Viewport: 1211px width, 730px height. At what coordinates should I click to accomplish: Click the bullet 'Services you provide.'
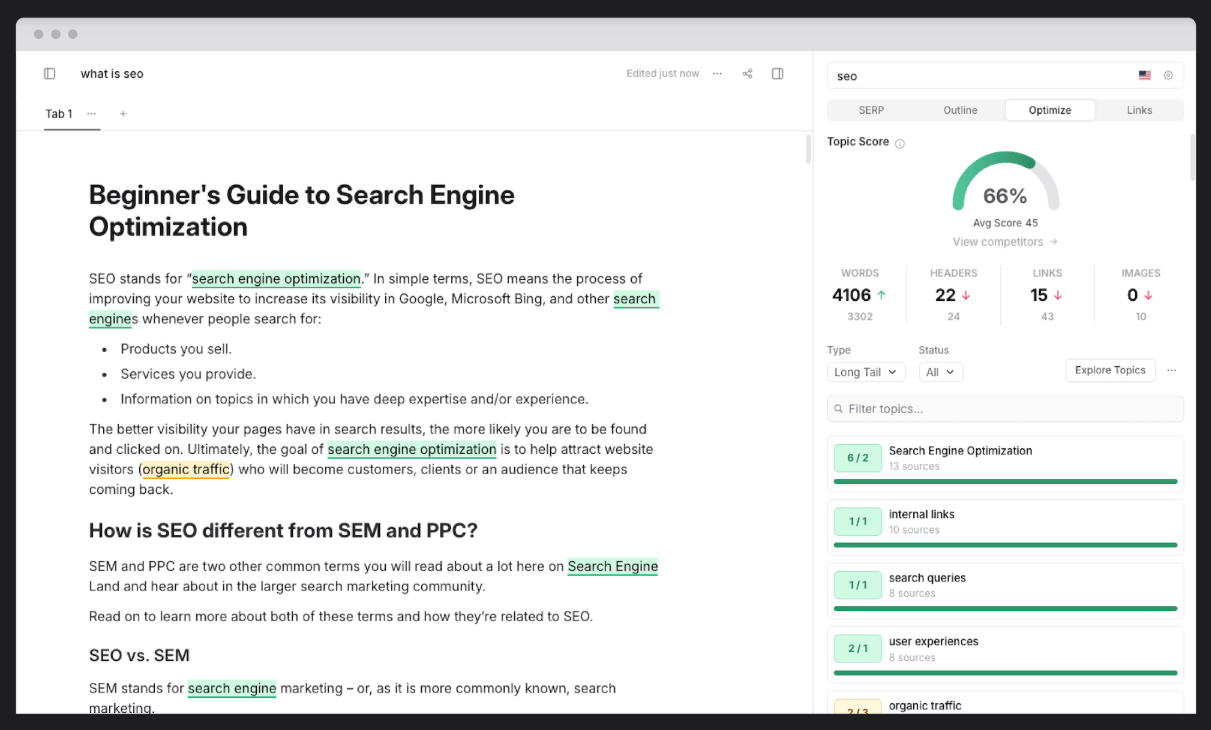click(188, 374)
